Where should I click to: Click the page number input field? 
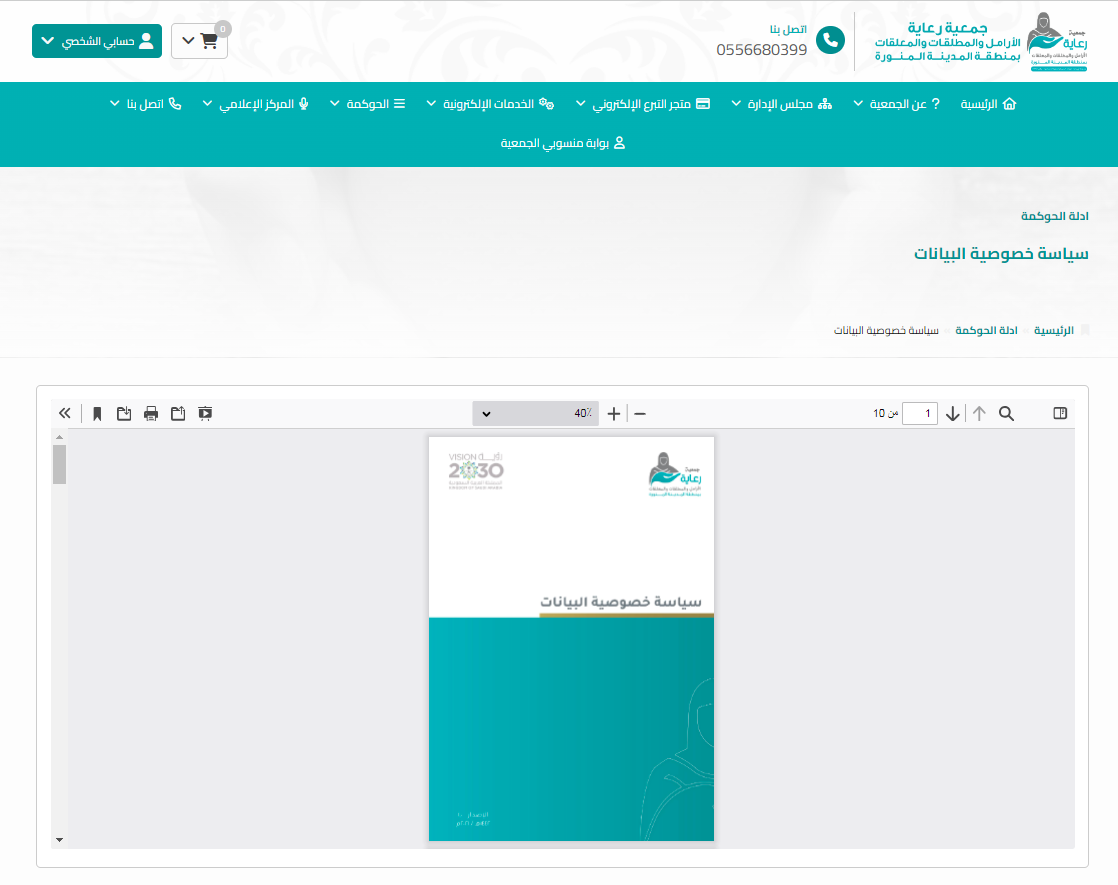(x=920, y=414)
